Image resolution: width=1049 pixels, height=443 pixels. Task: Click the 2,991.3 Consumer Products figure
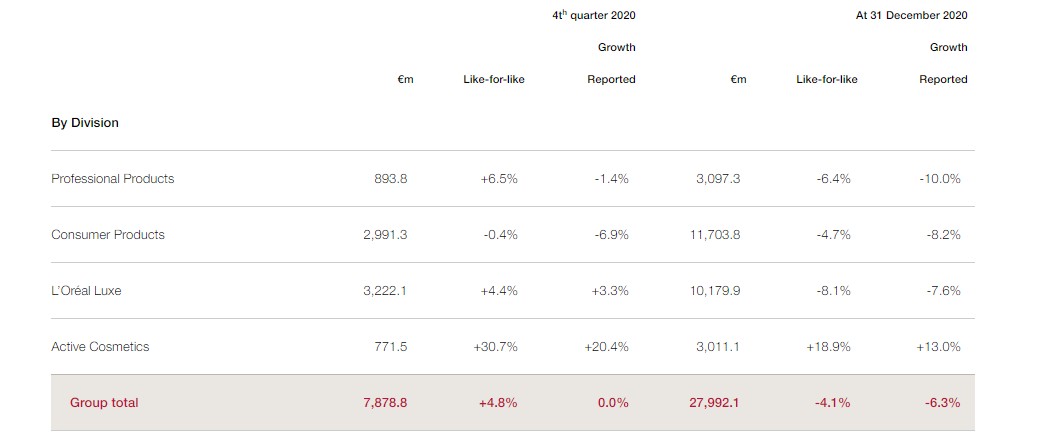385,235
